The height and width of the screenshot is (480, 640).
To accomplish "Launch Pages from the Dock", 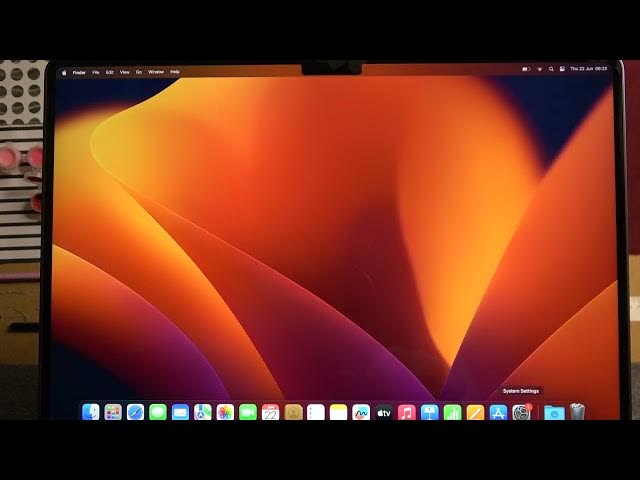I will [475, 412].
